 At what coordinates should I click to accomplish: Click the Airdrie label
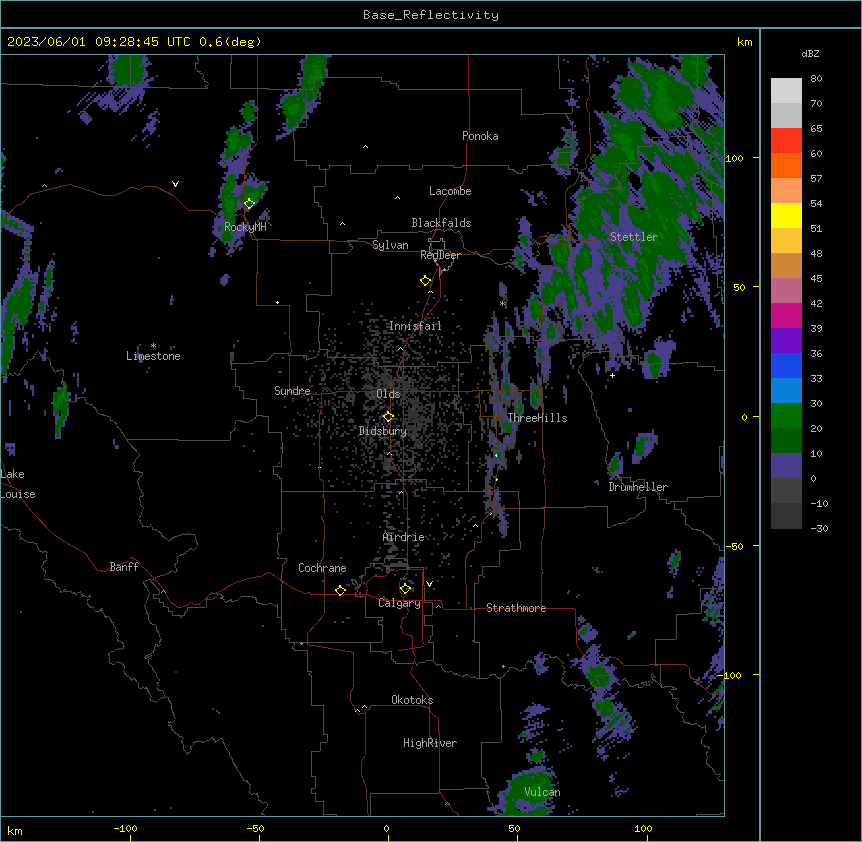(404, 537)
